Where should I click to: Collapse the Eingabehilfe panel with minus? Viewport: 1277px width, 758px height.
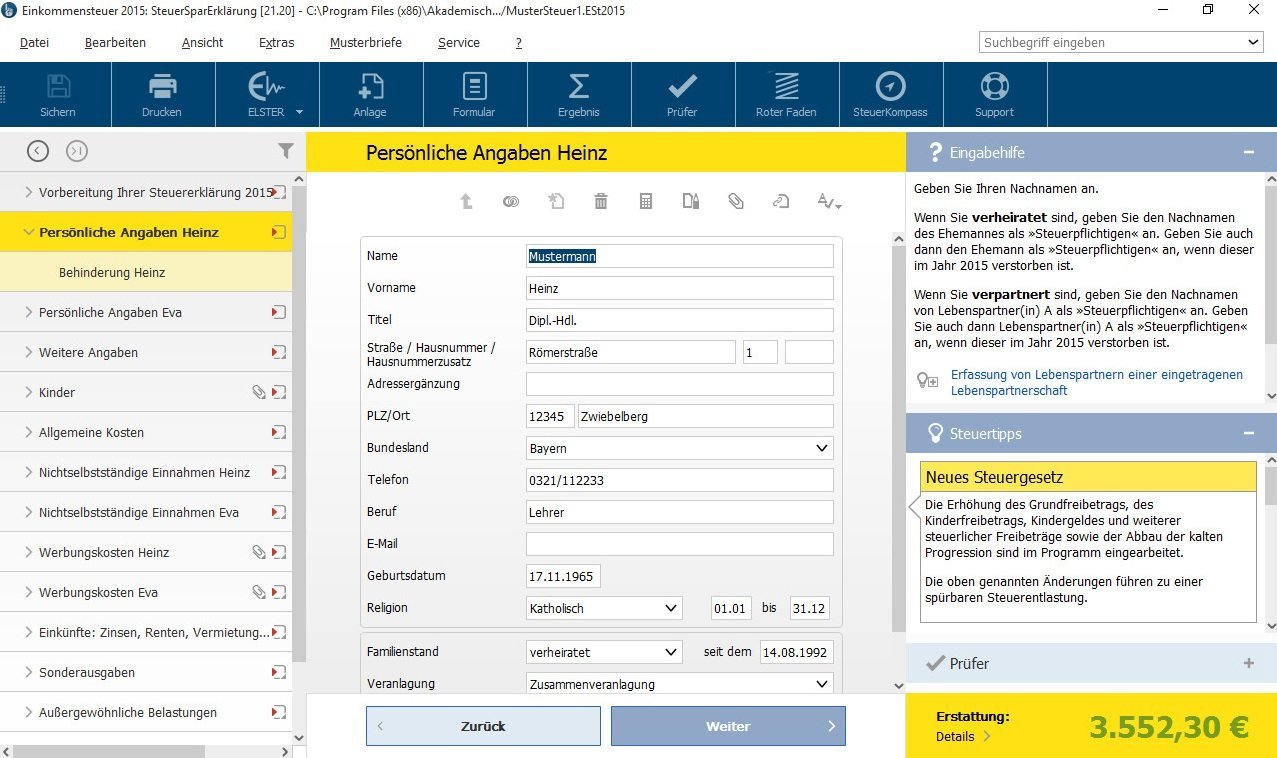[x=1248, y=152]
